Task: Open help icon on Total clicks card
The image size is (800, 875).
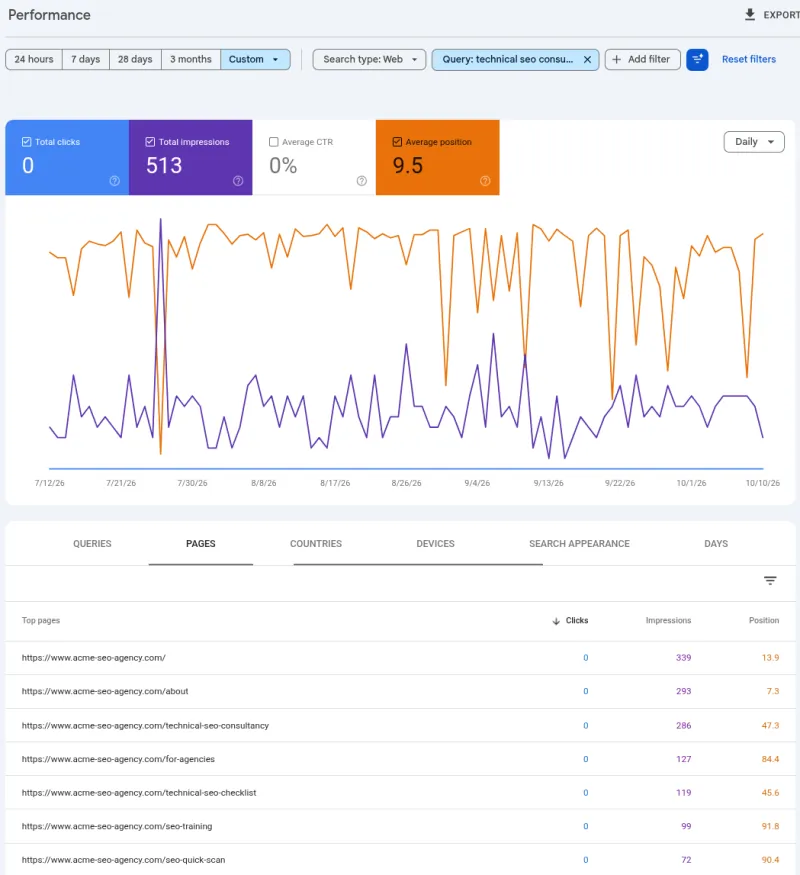Action: click(x=114, y=181)
